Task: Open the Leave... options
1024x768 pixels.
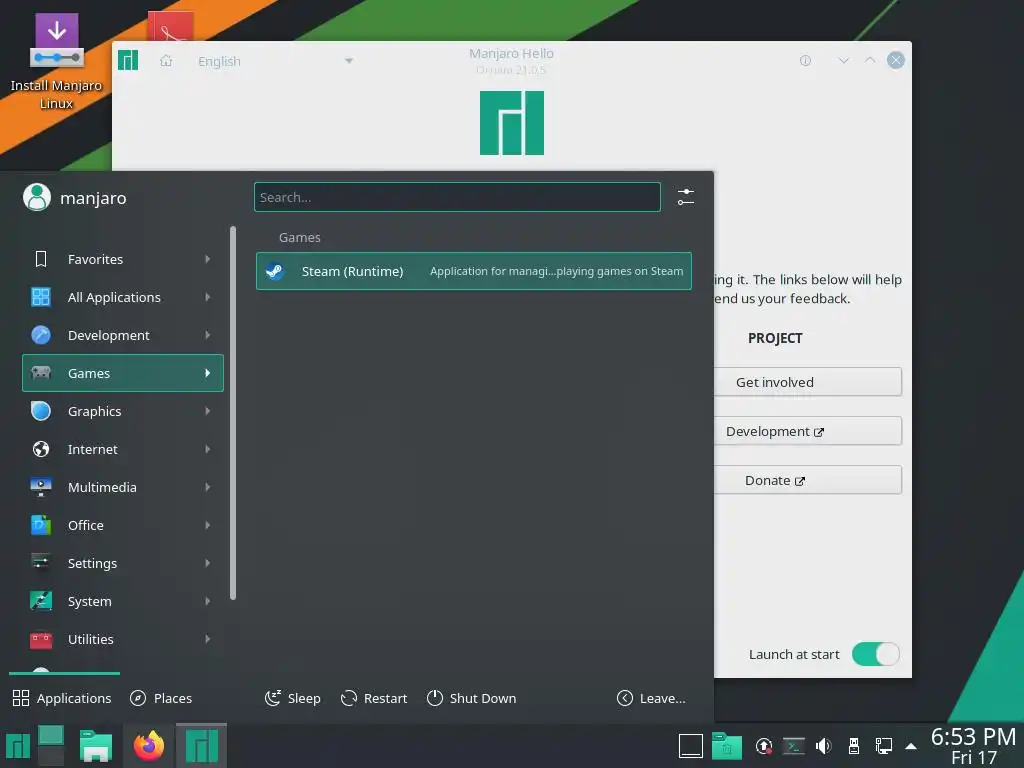Action: 651,698
